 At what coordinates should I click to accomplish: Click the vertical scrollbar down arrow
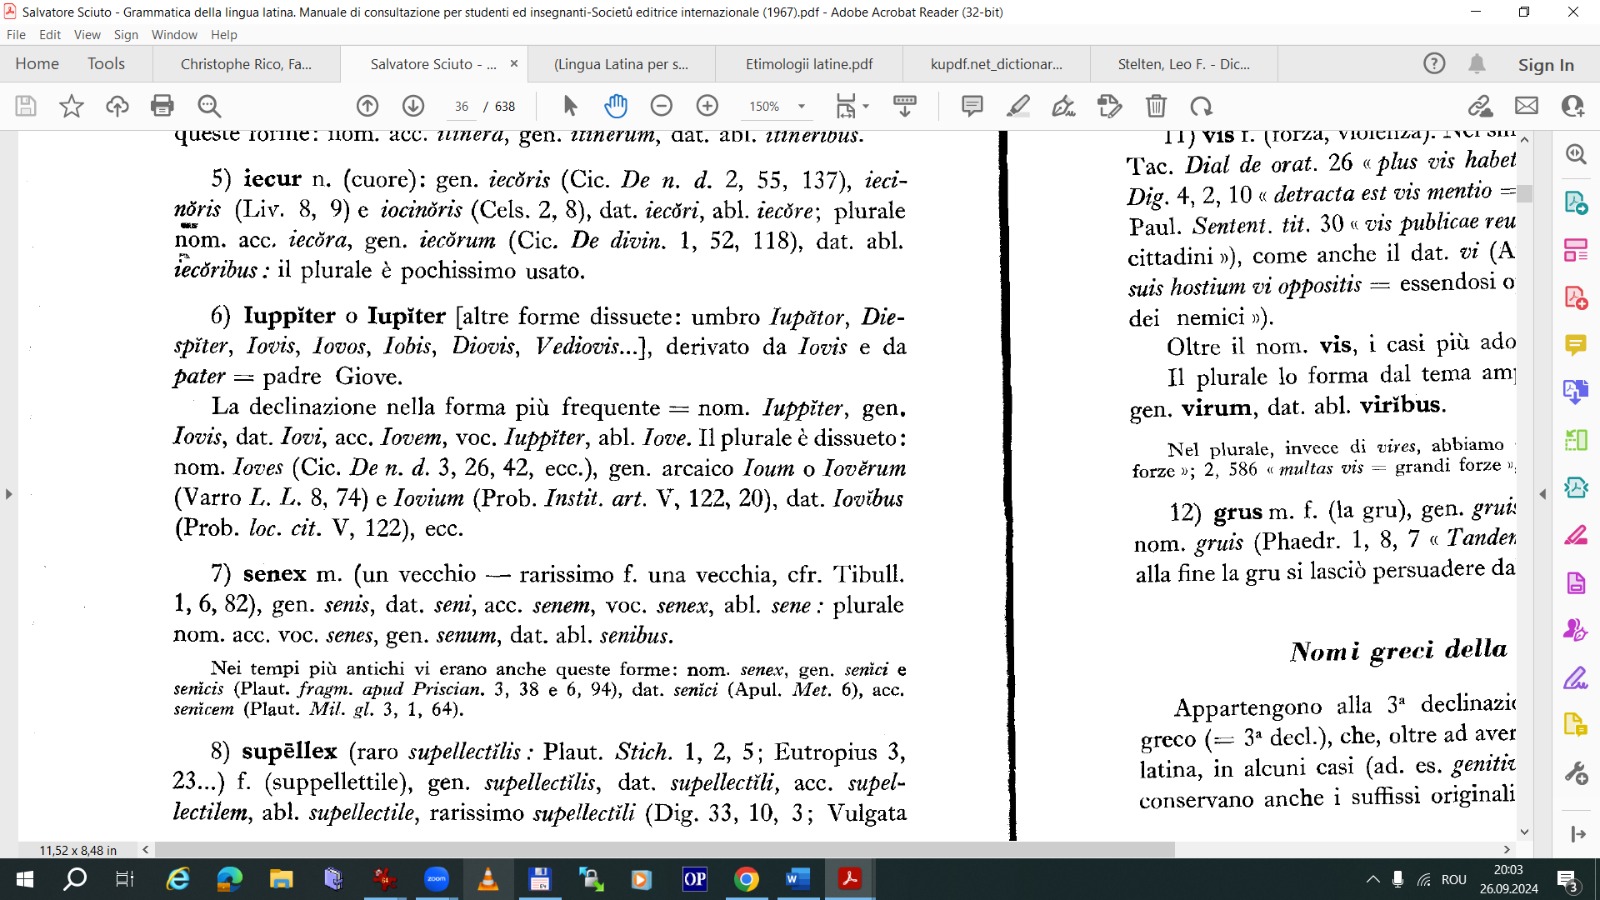[x=1524, y=832]
